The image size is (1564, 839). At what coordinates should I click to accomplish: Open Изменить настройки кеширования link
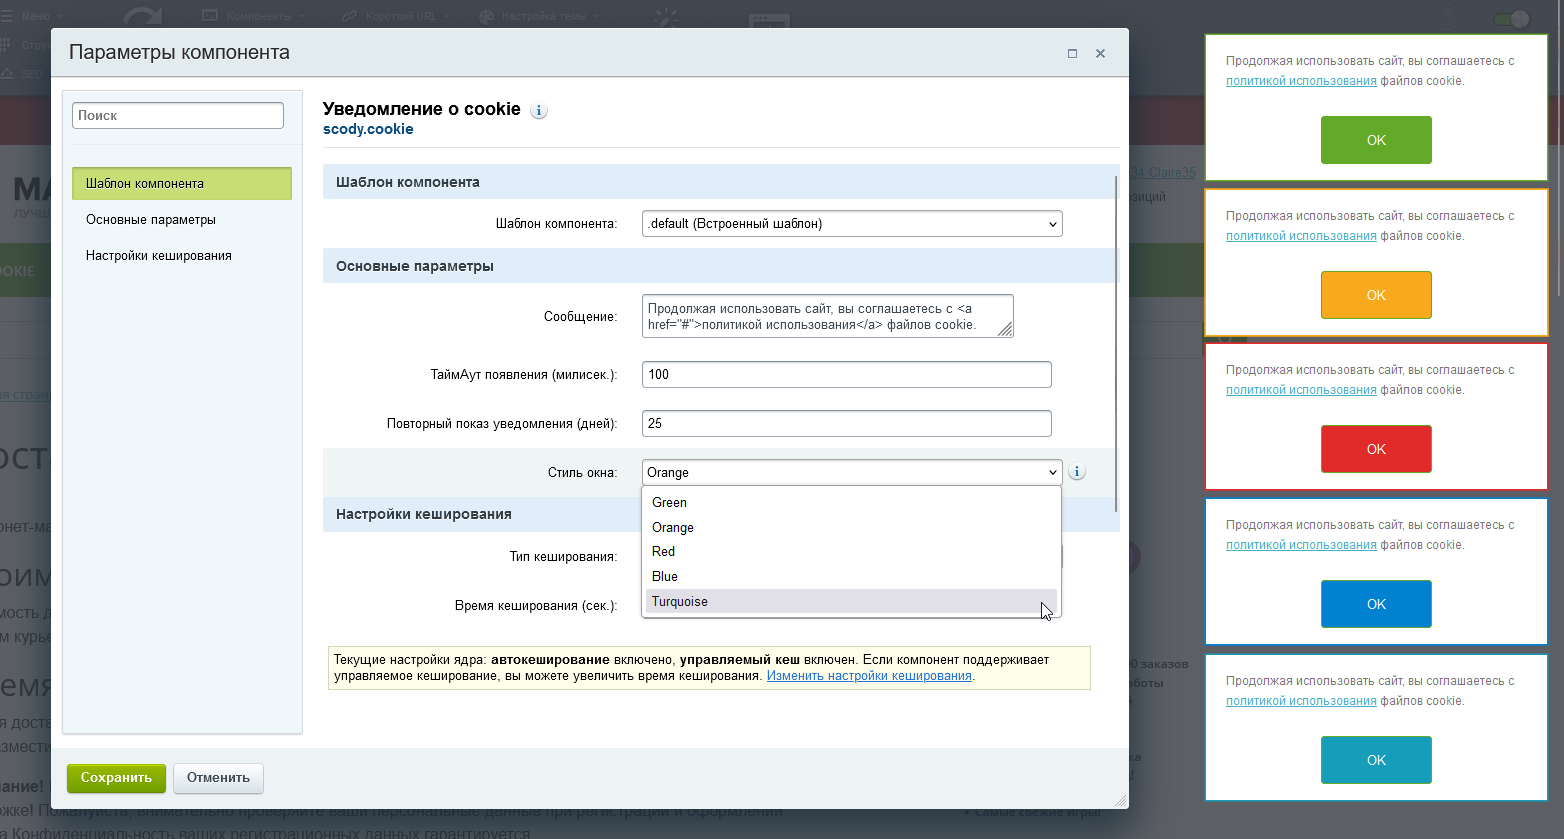869,676
